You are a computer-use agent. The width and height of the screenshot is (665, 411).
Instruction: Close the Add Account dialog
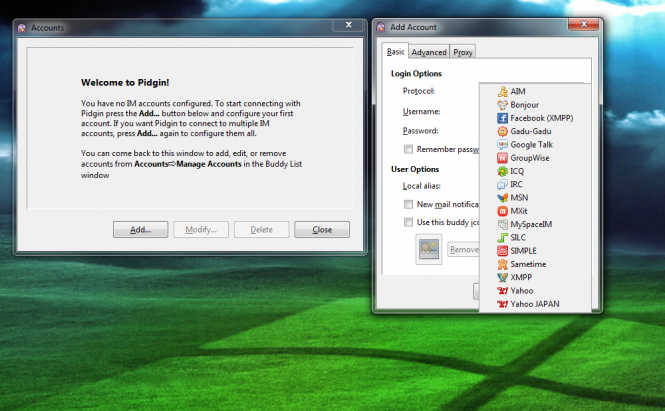(x=584, y=24)
